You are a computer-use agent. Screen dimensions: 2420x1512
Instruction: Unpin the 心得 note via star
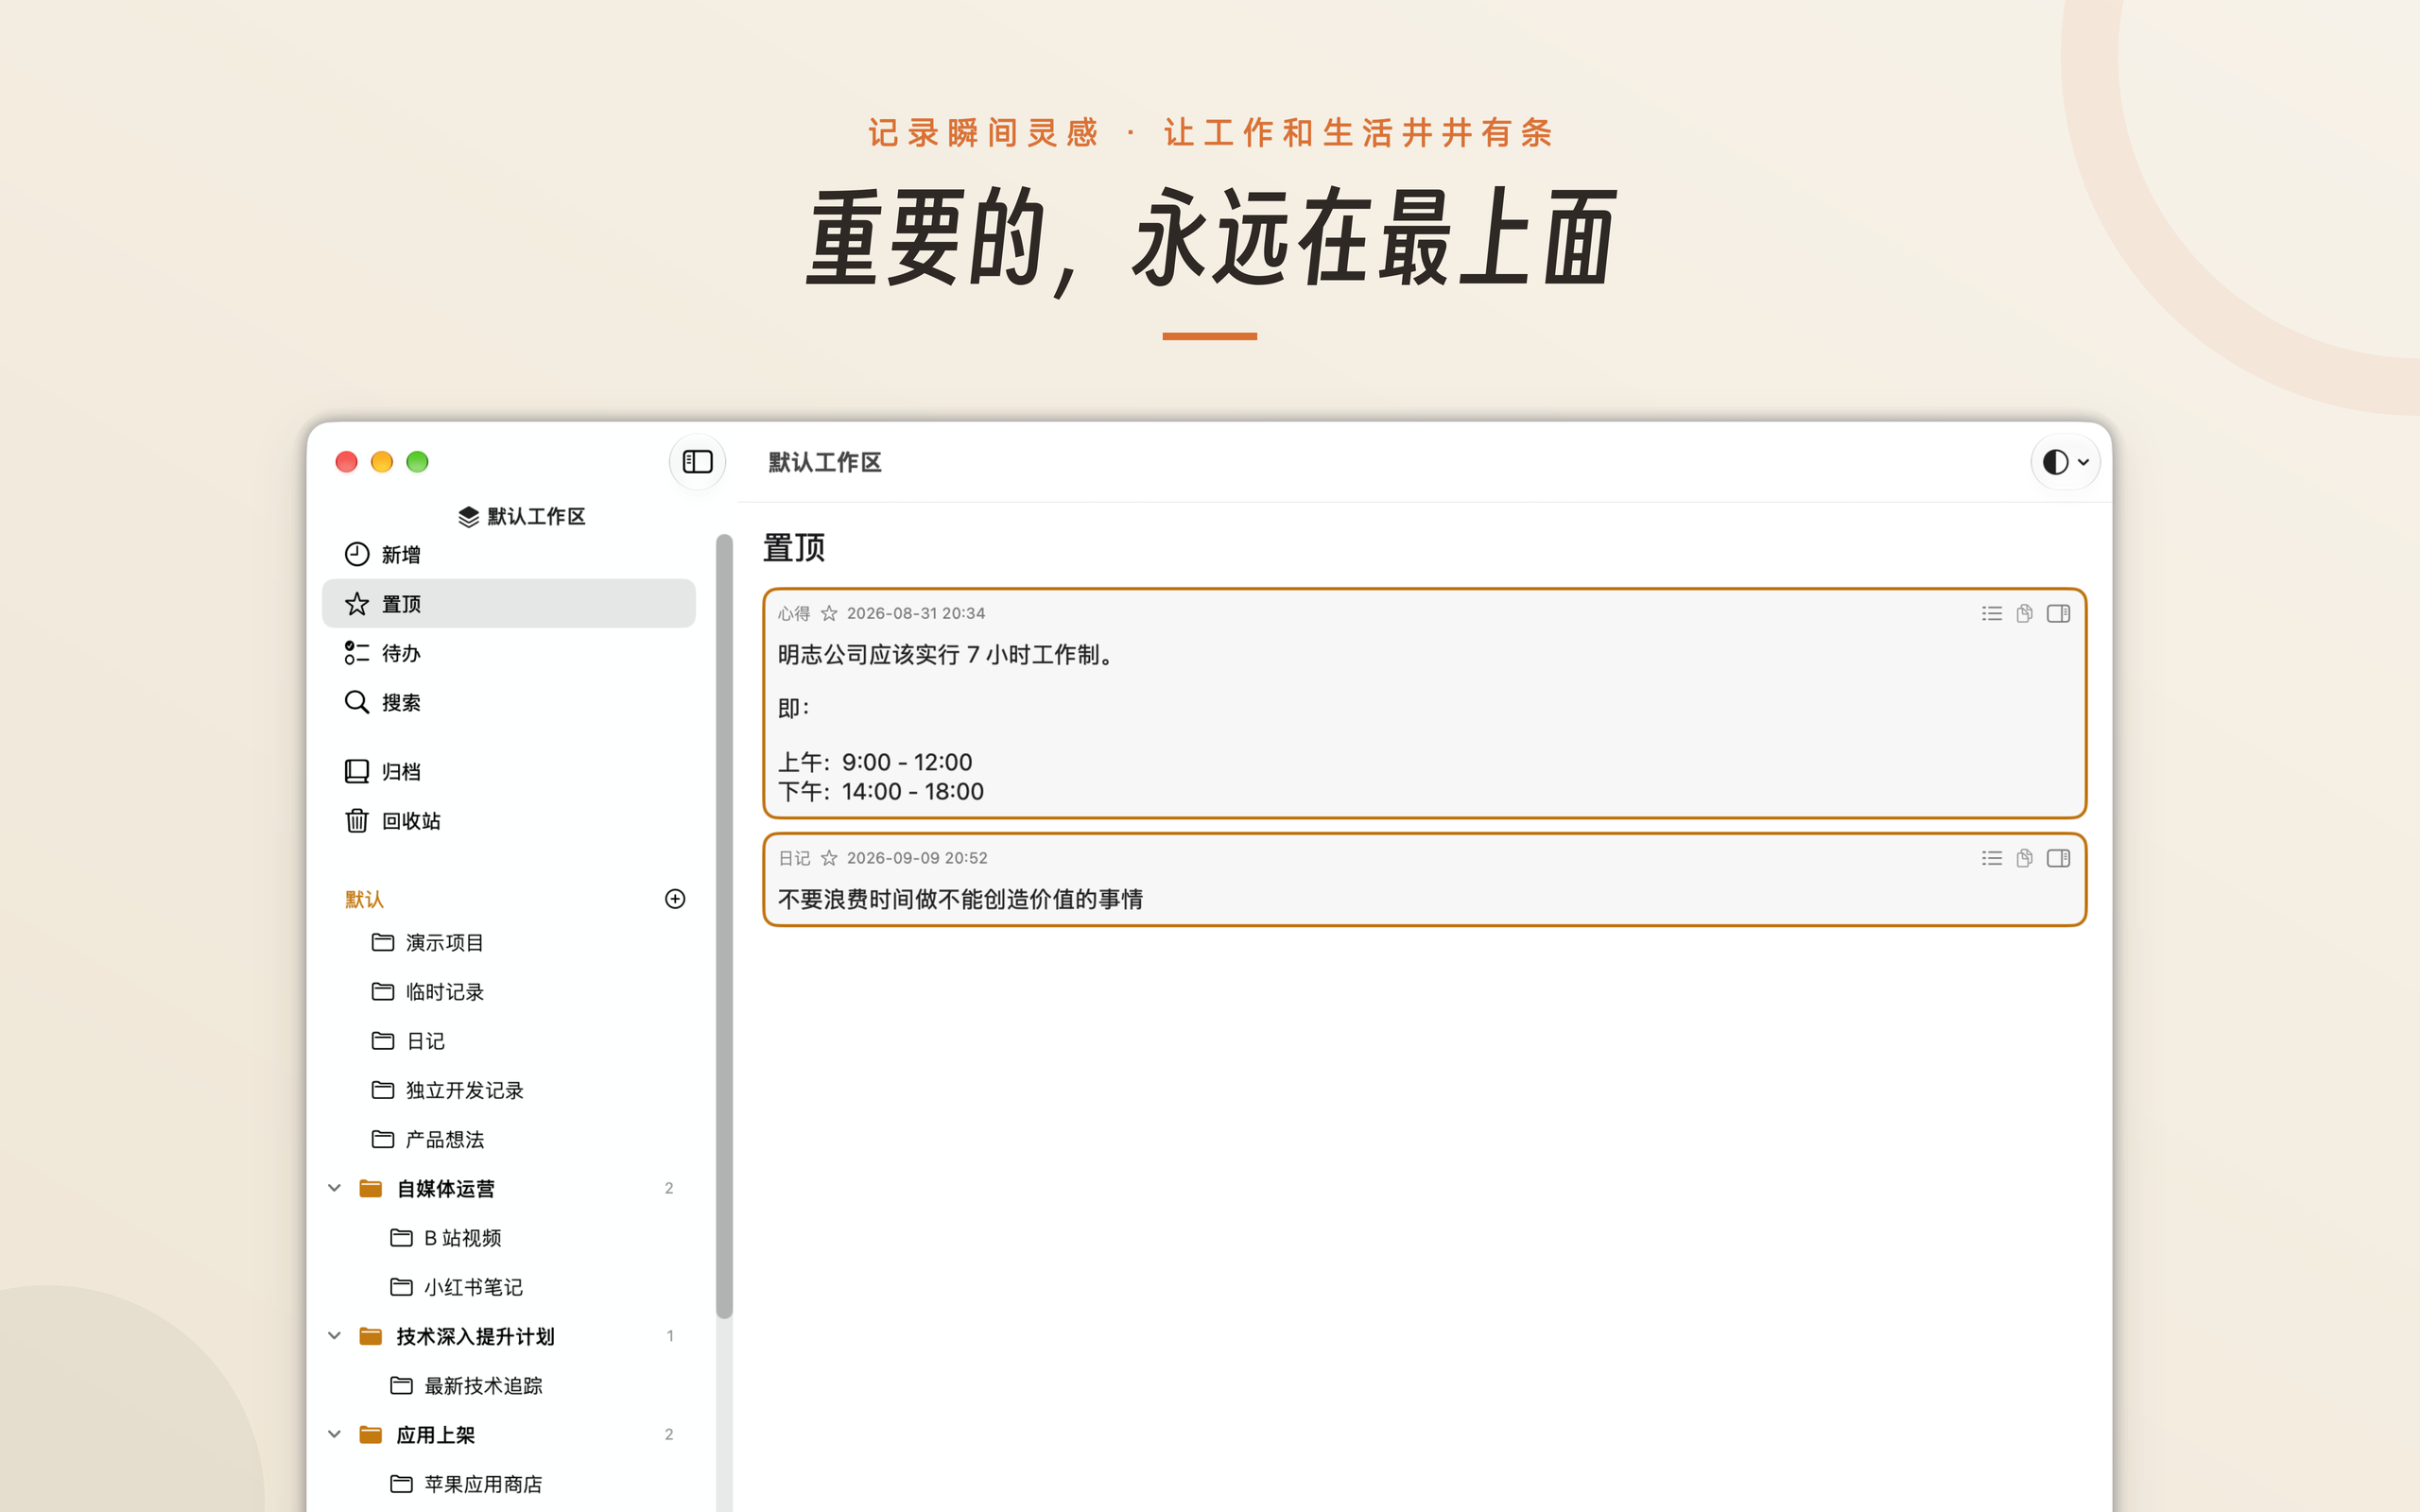[829, 613]
